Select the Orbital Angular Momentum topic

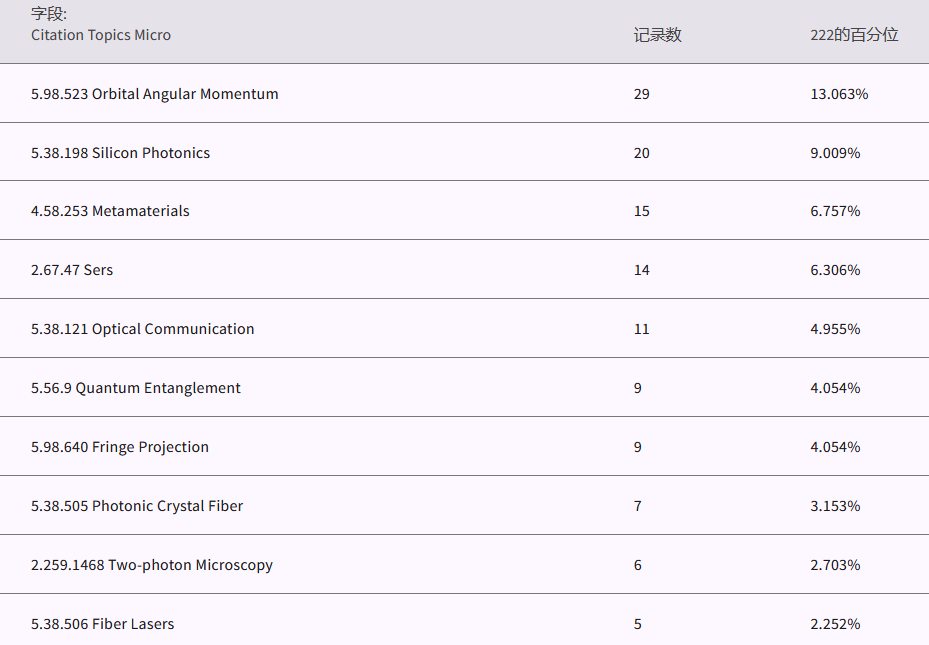point(155,94)
